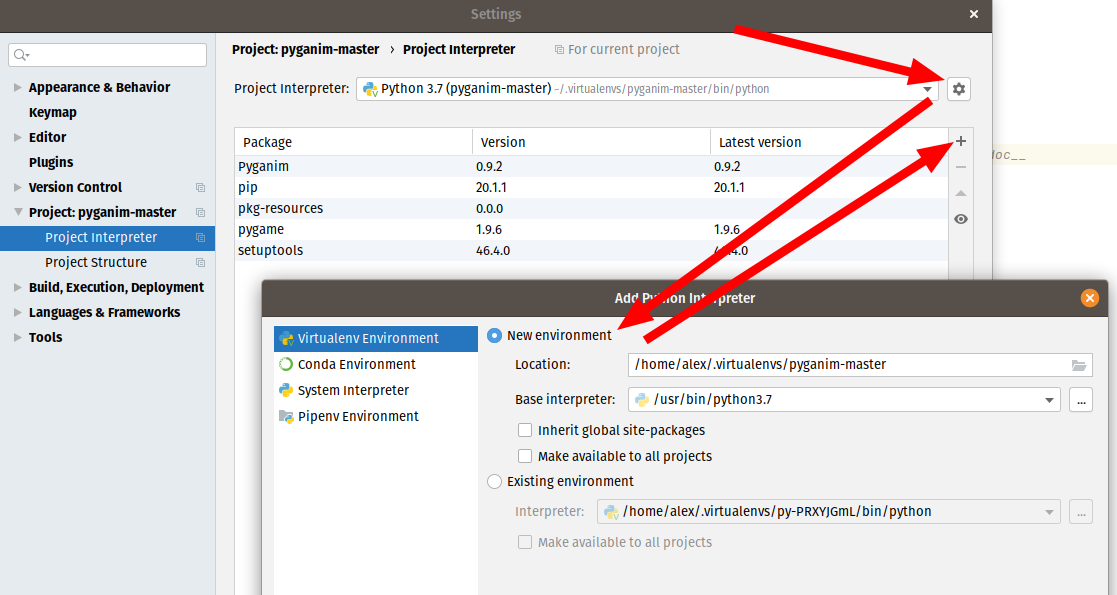Select Pipenv Environment in interpreter type list
The height and width of the screenshot is (595, 1117).
(375, 416)
